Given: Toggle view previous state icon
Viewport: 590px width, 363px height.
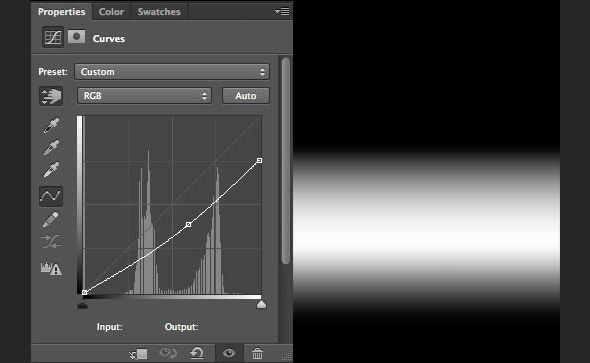Looking at the screenshot, I should 168,353.
